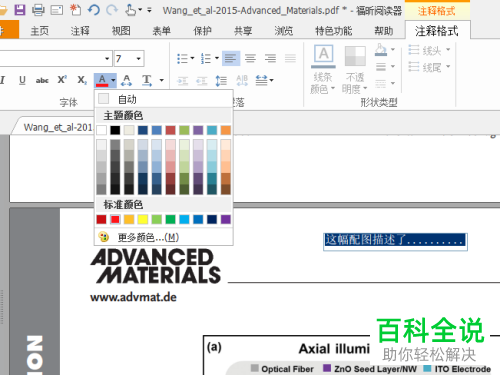
Task: Apply superscript formatting
Action: [62, 80]
